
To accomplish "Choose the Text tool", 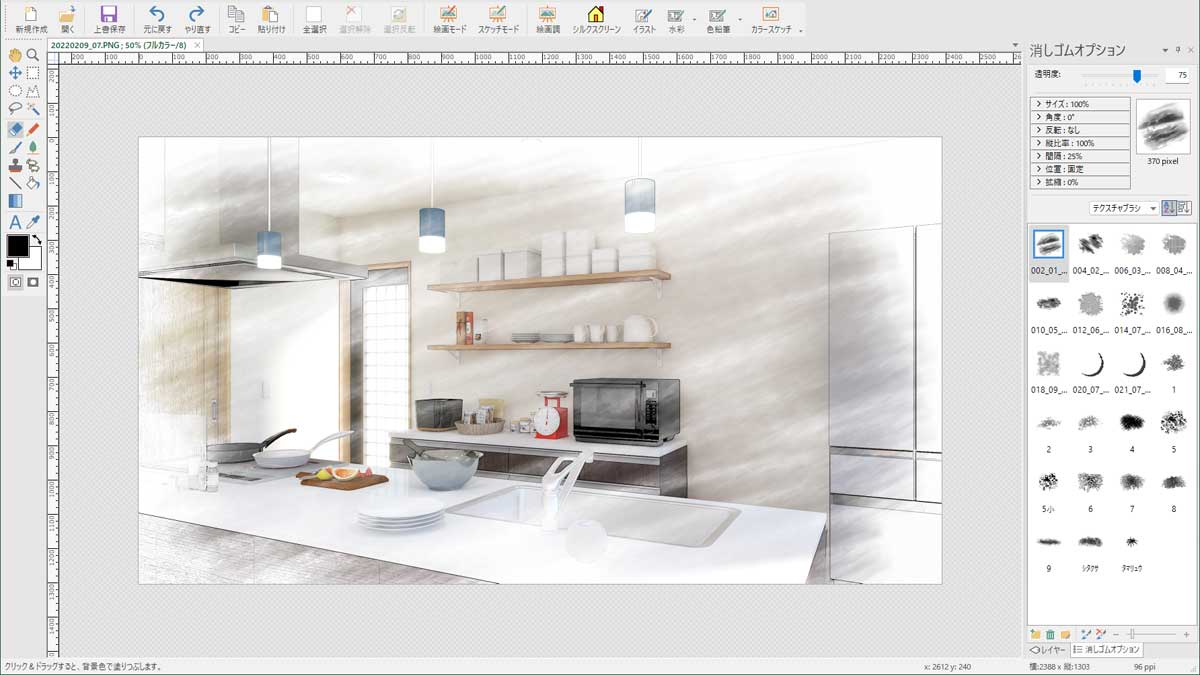I will tap(15, 222).
